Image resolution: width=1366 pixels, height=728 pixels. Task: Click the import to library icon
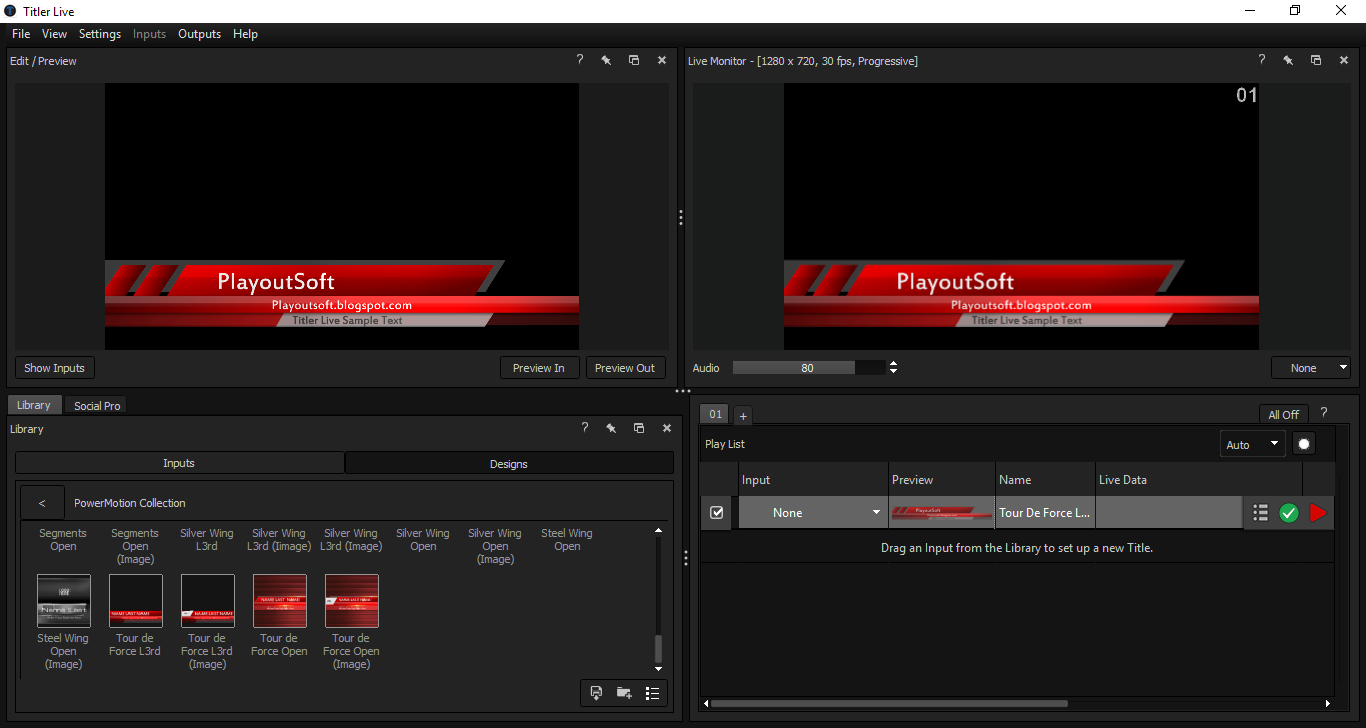point(596,693)
